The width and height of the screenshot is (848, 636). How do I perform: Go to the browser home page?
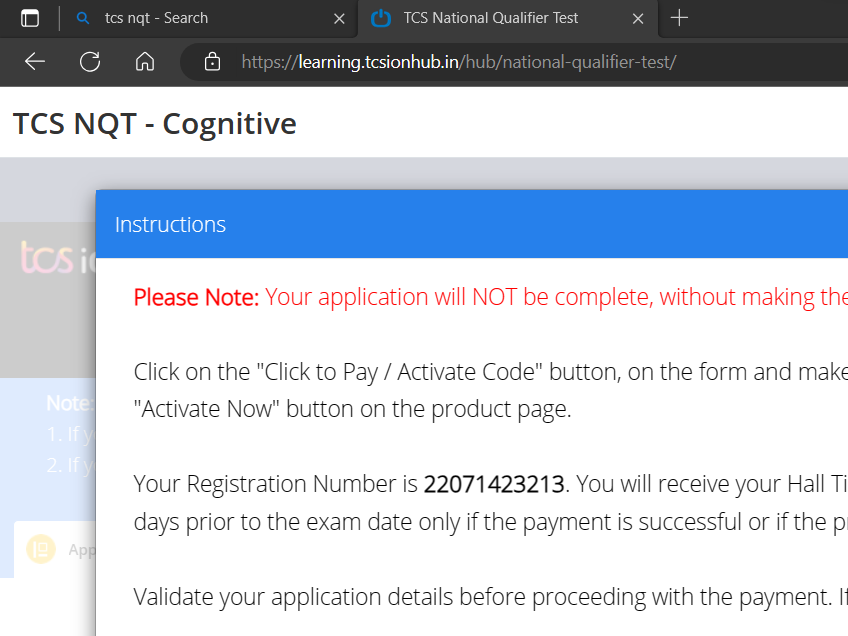coord(145,62)
